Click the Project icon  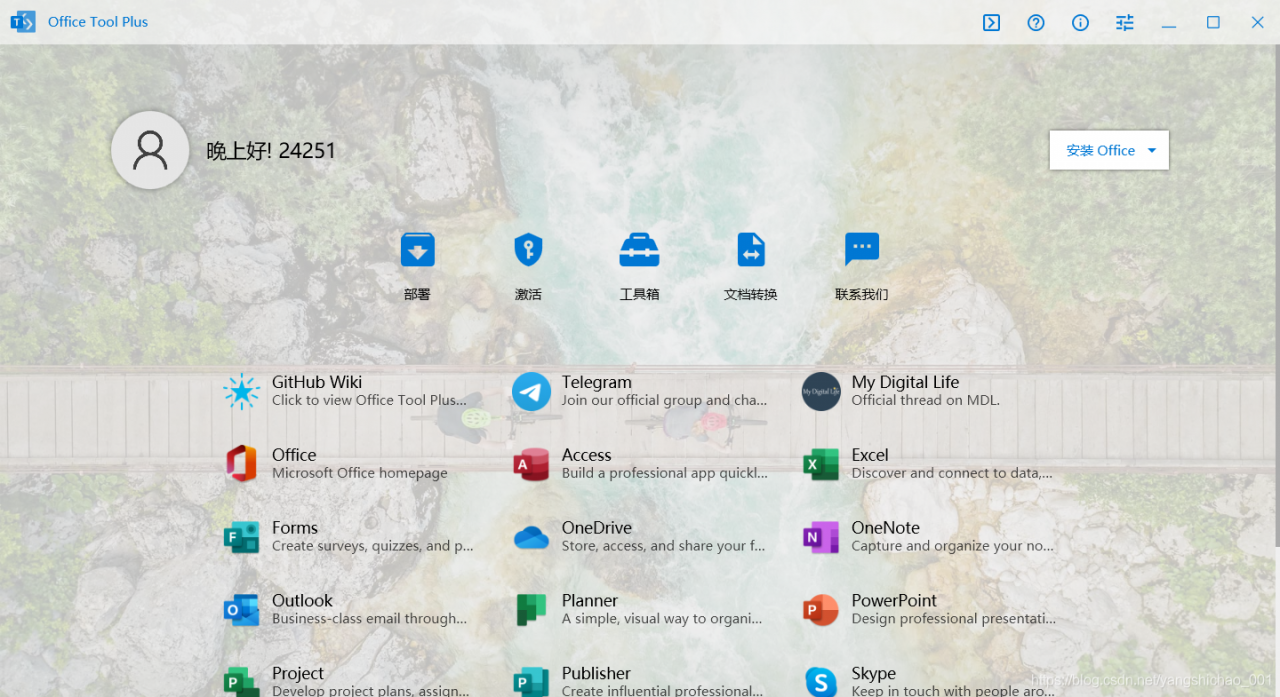pos(241,682)
